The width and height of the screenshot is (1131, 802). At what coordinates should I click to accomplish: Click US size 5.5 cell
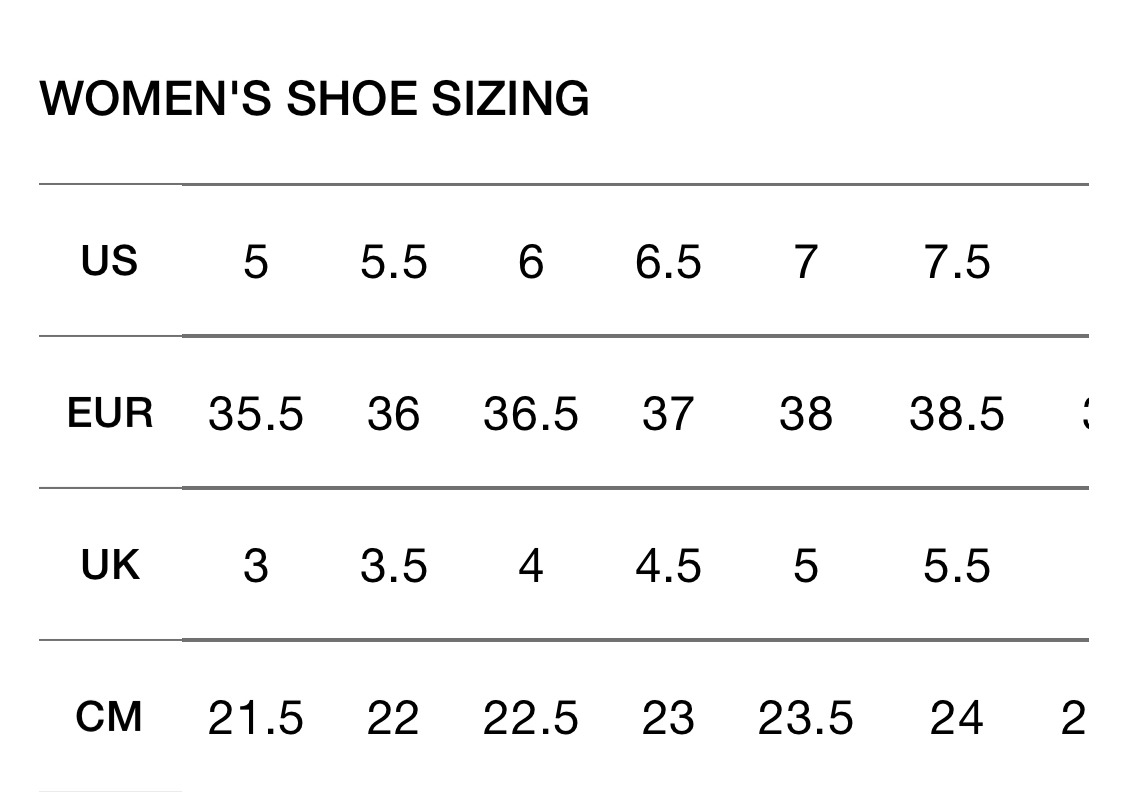(394, 261)
